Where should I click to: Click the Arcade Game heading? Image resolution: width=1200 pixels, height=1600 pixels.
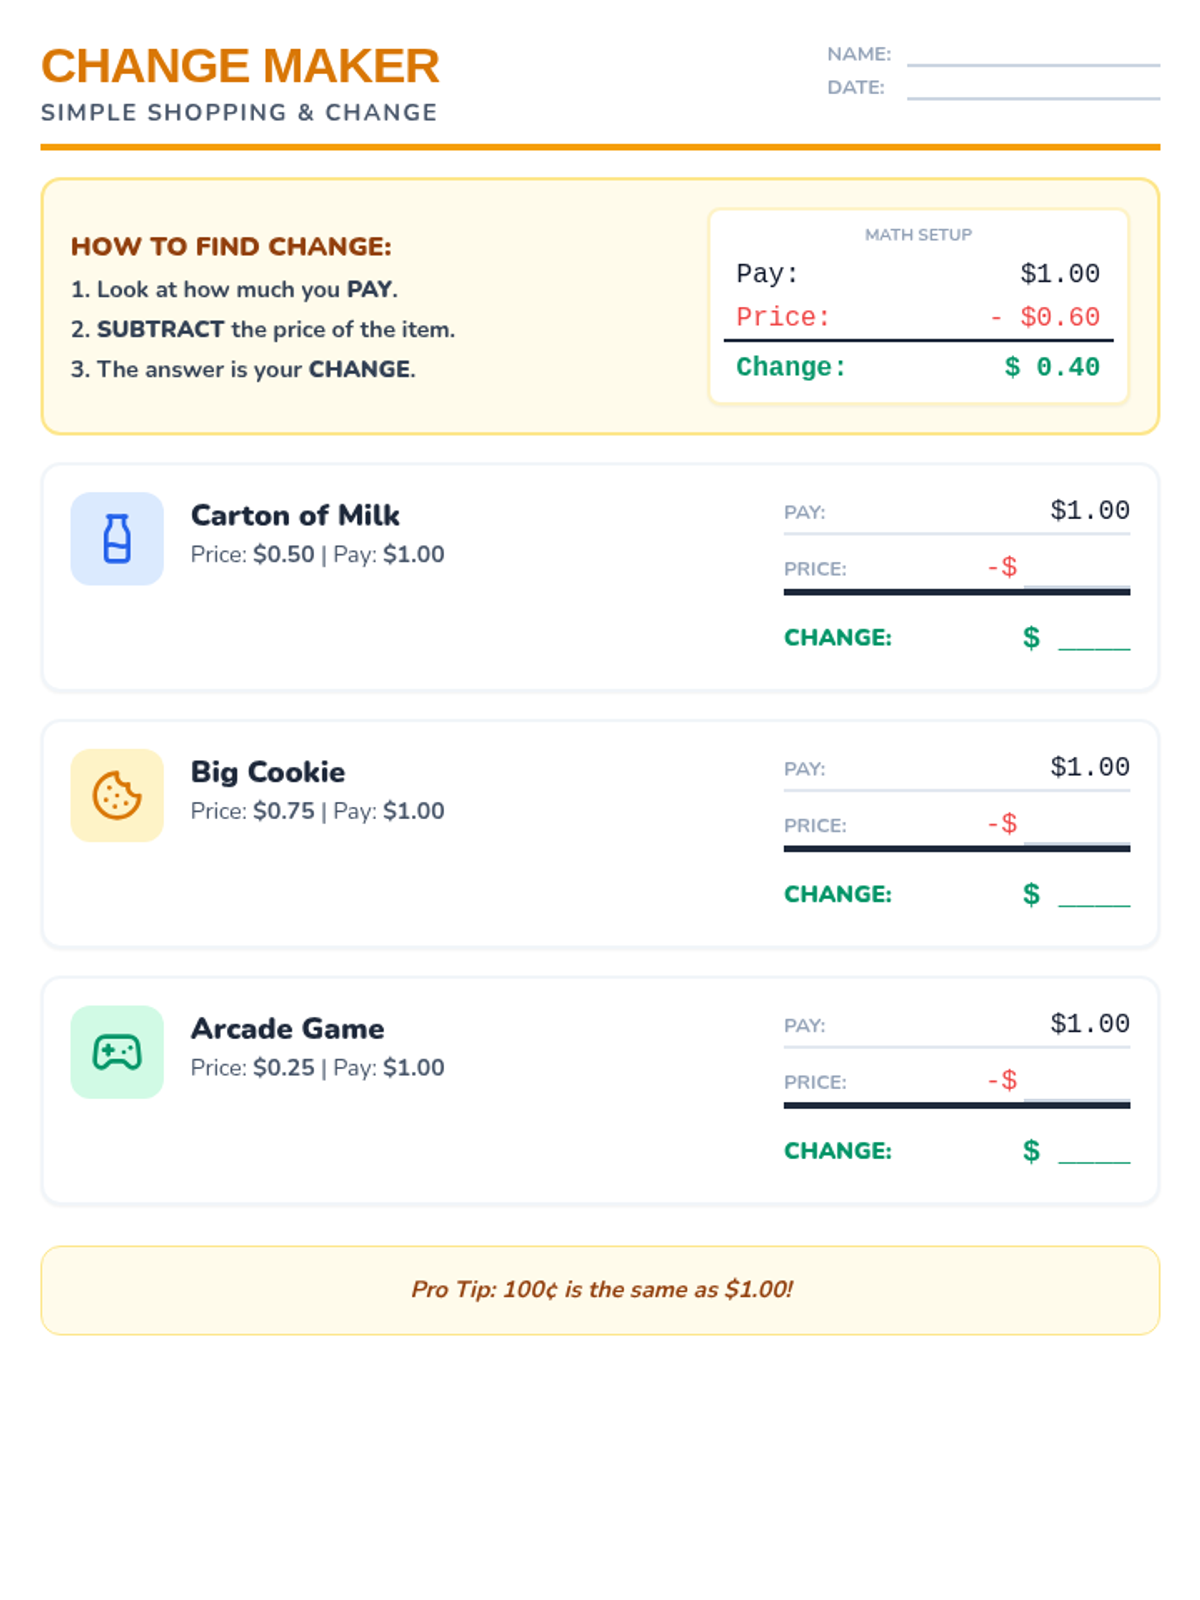click(287, 1029)
